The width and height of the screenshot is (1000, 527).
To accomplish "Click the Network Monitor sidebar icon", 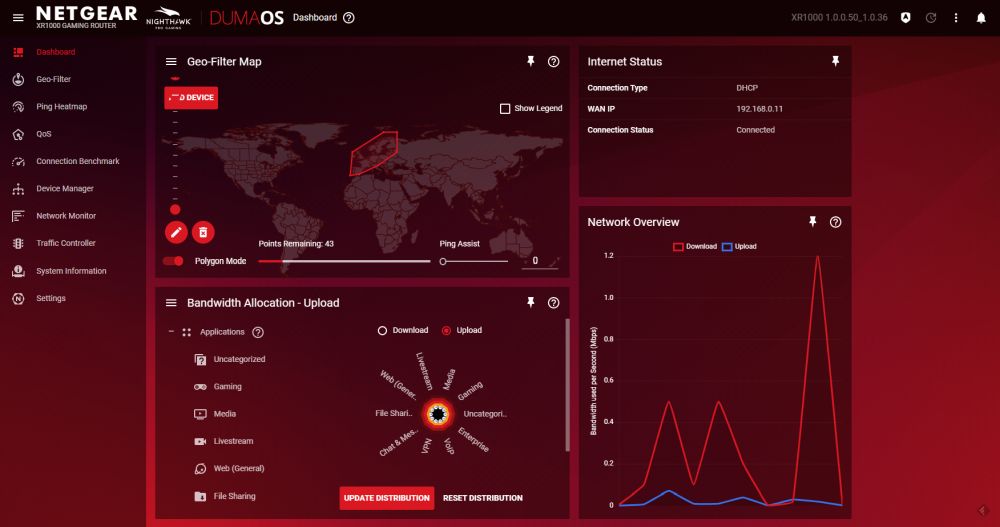I will (18, 216).
